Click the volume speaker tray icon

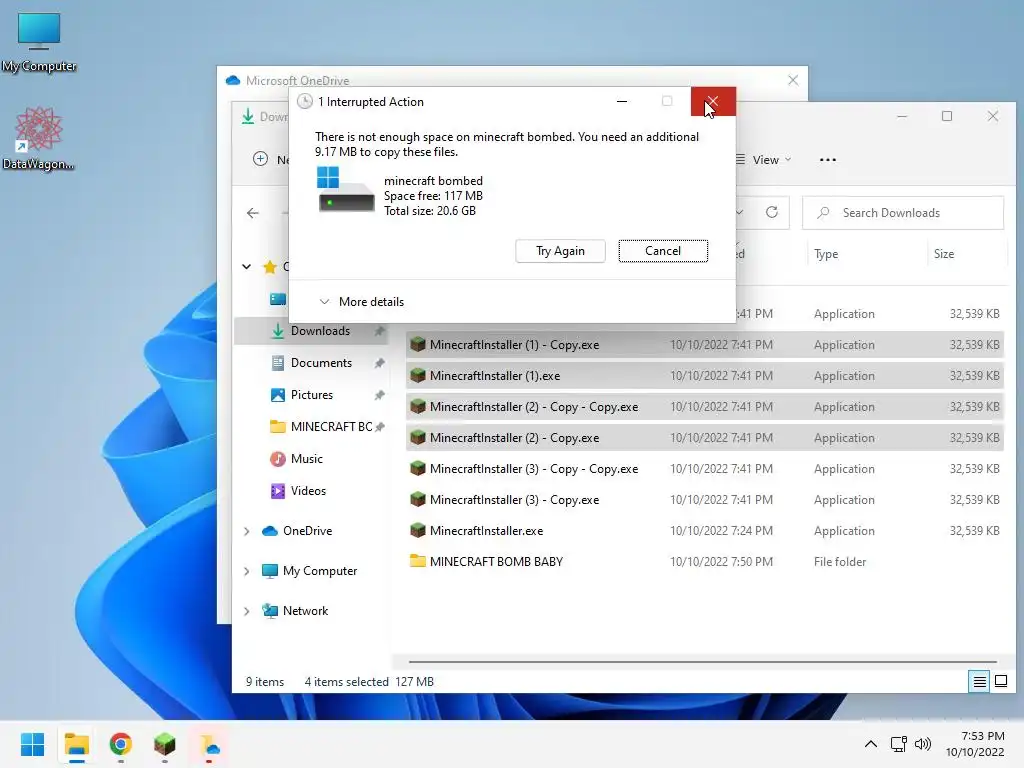(x=923, y=744)
